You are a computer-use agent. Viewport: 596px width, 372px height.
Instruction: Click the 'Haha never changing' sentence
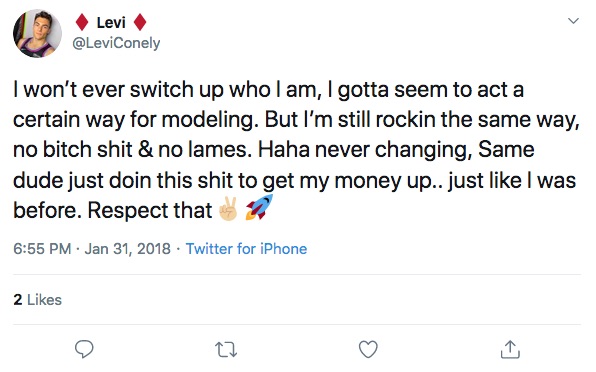[363, 150]
